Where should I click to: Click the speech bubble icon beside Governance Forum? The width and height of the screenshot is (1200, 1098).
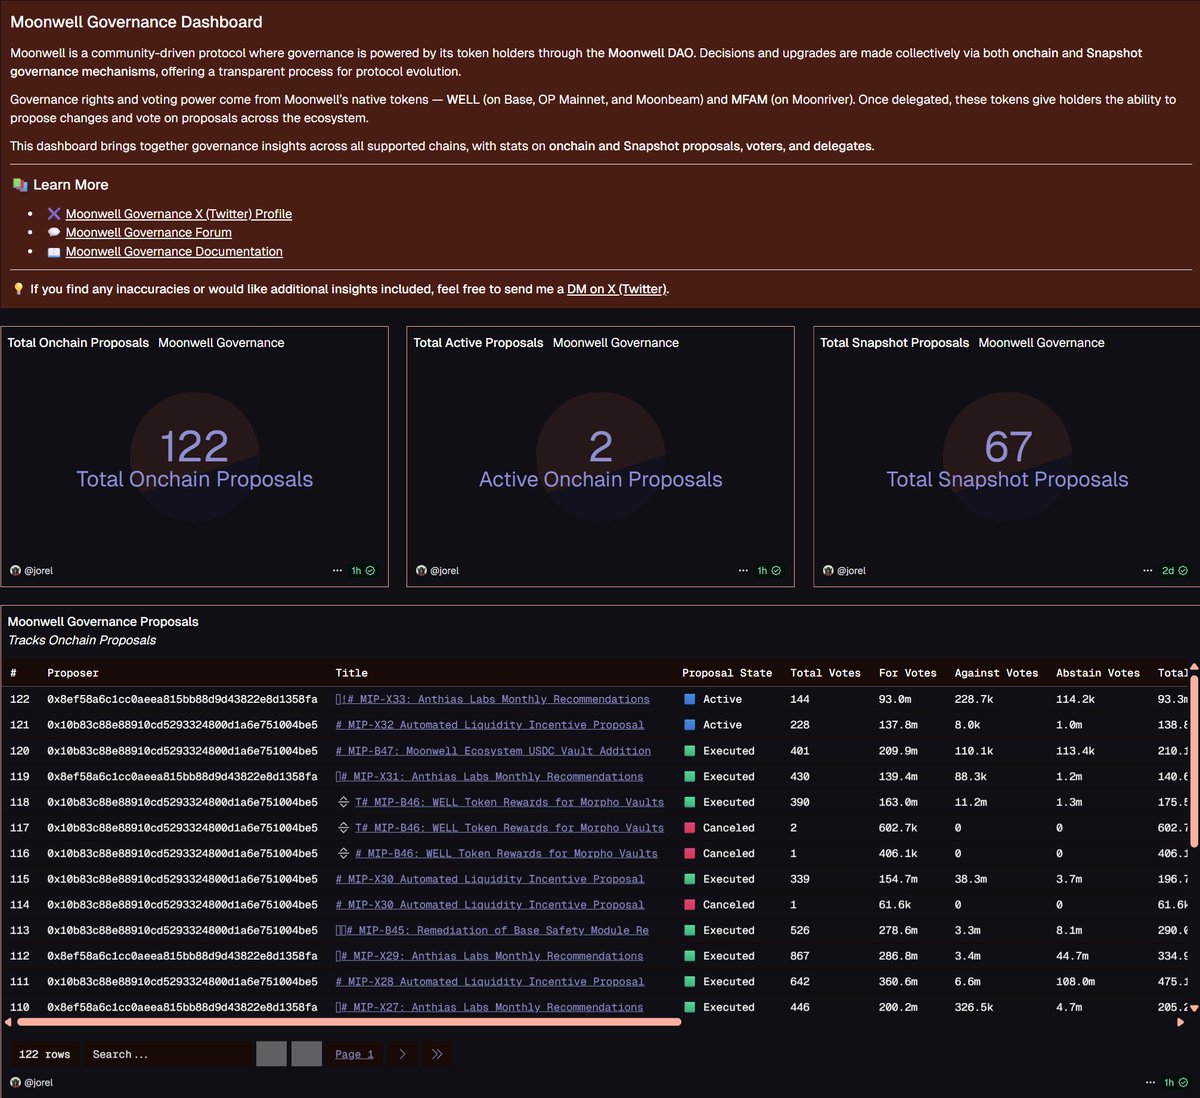point(54,232)
